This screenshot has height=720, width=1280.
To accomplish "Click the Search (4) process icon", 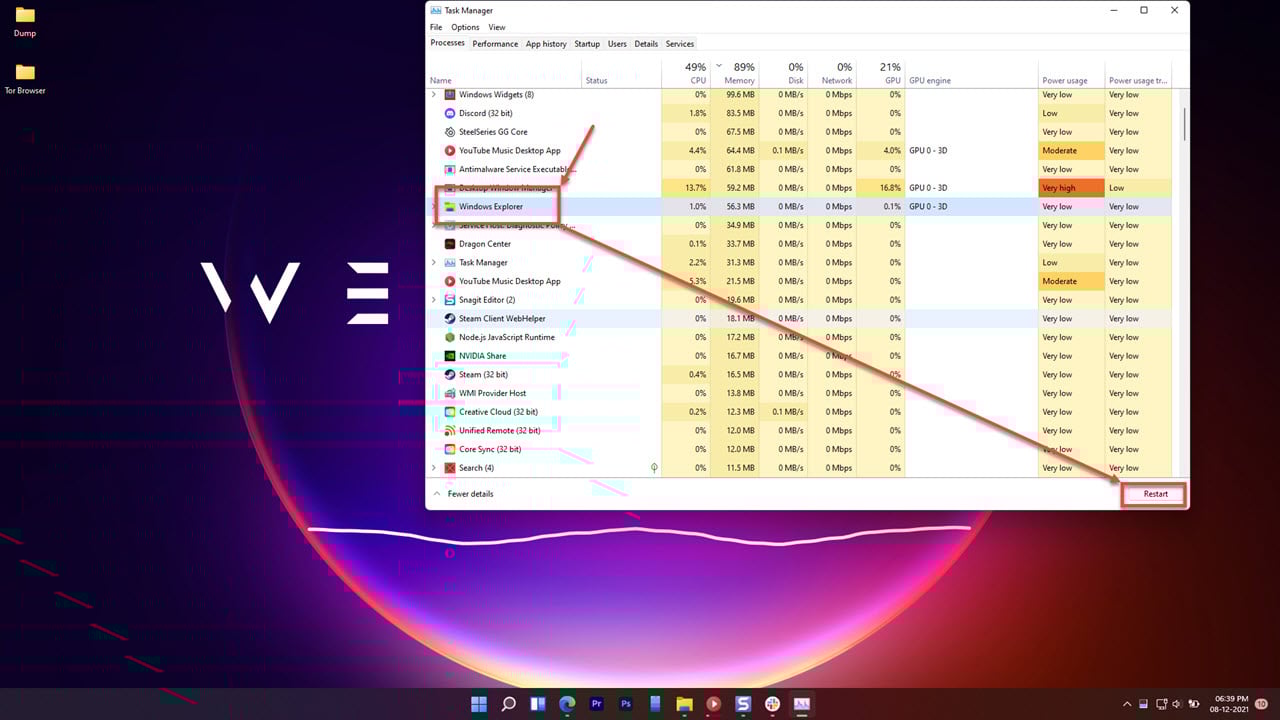I will pyautogui.click(x=450, y=468).
